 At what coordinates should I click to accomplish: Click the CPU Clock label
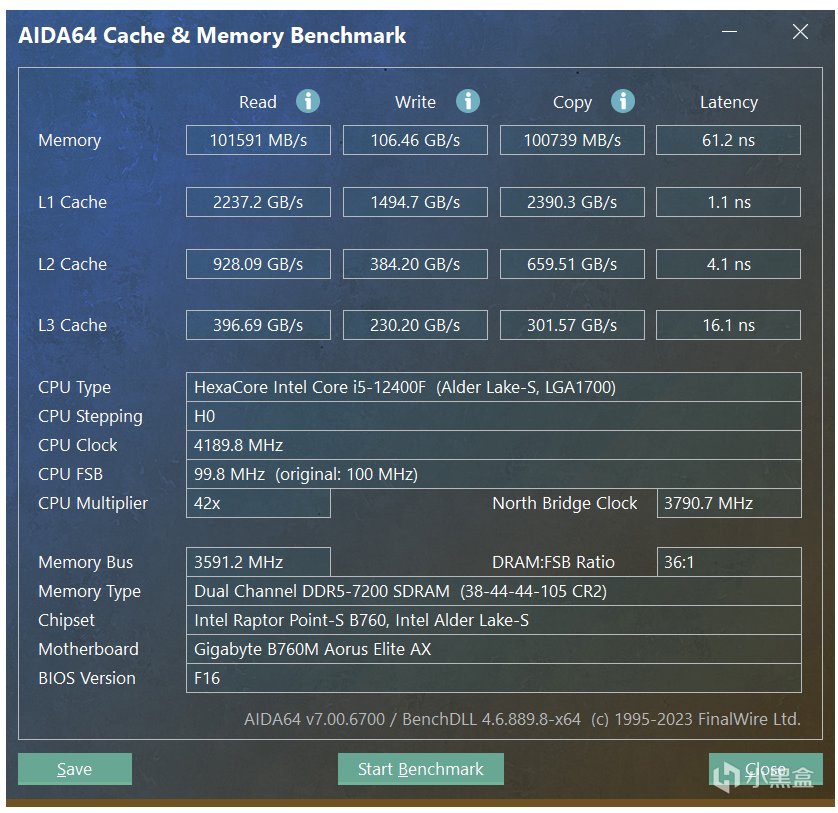pos(77,445)
